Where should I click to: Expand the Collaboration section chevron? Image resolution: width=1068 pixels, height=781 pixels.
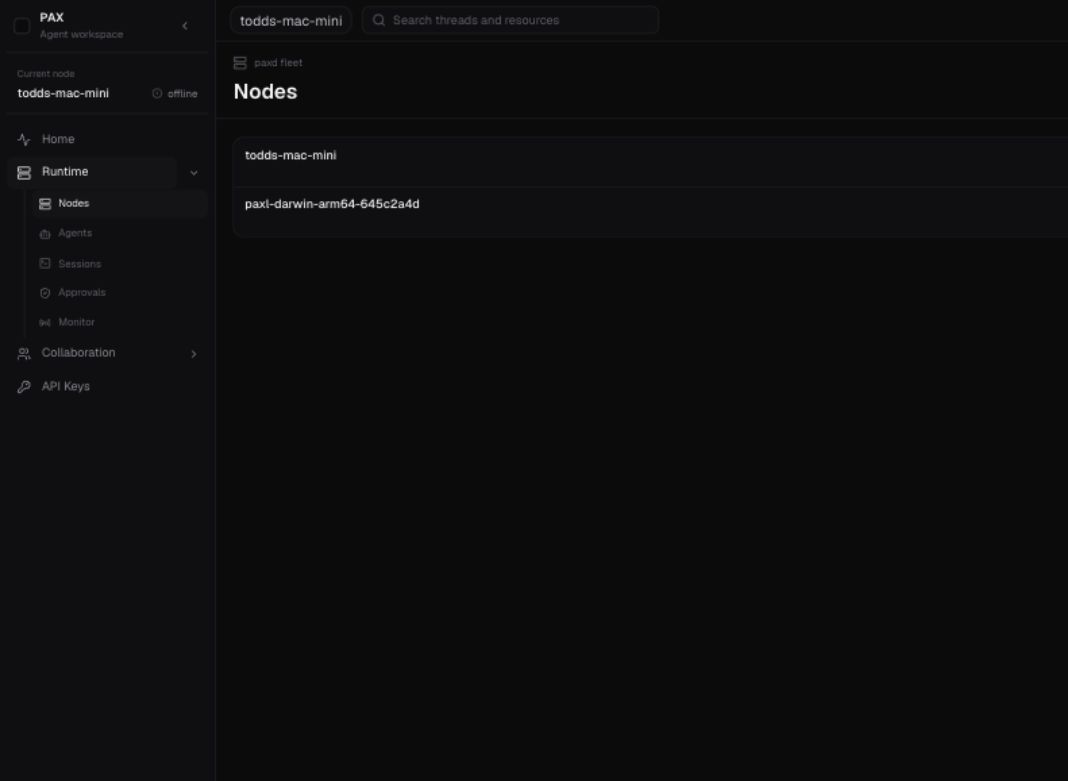193,354
